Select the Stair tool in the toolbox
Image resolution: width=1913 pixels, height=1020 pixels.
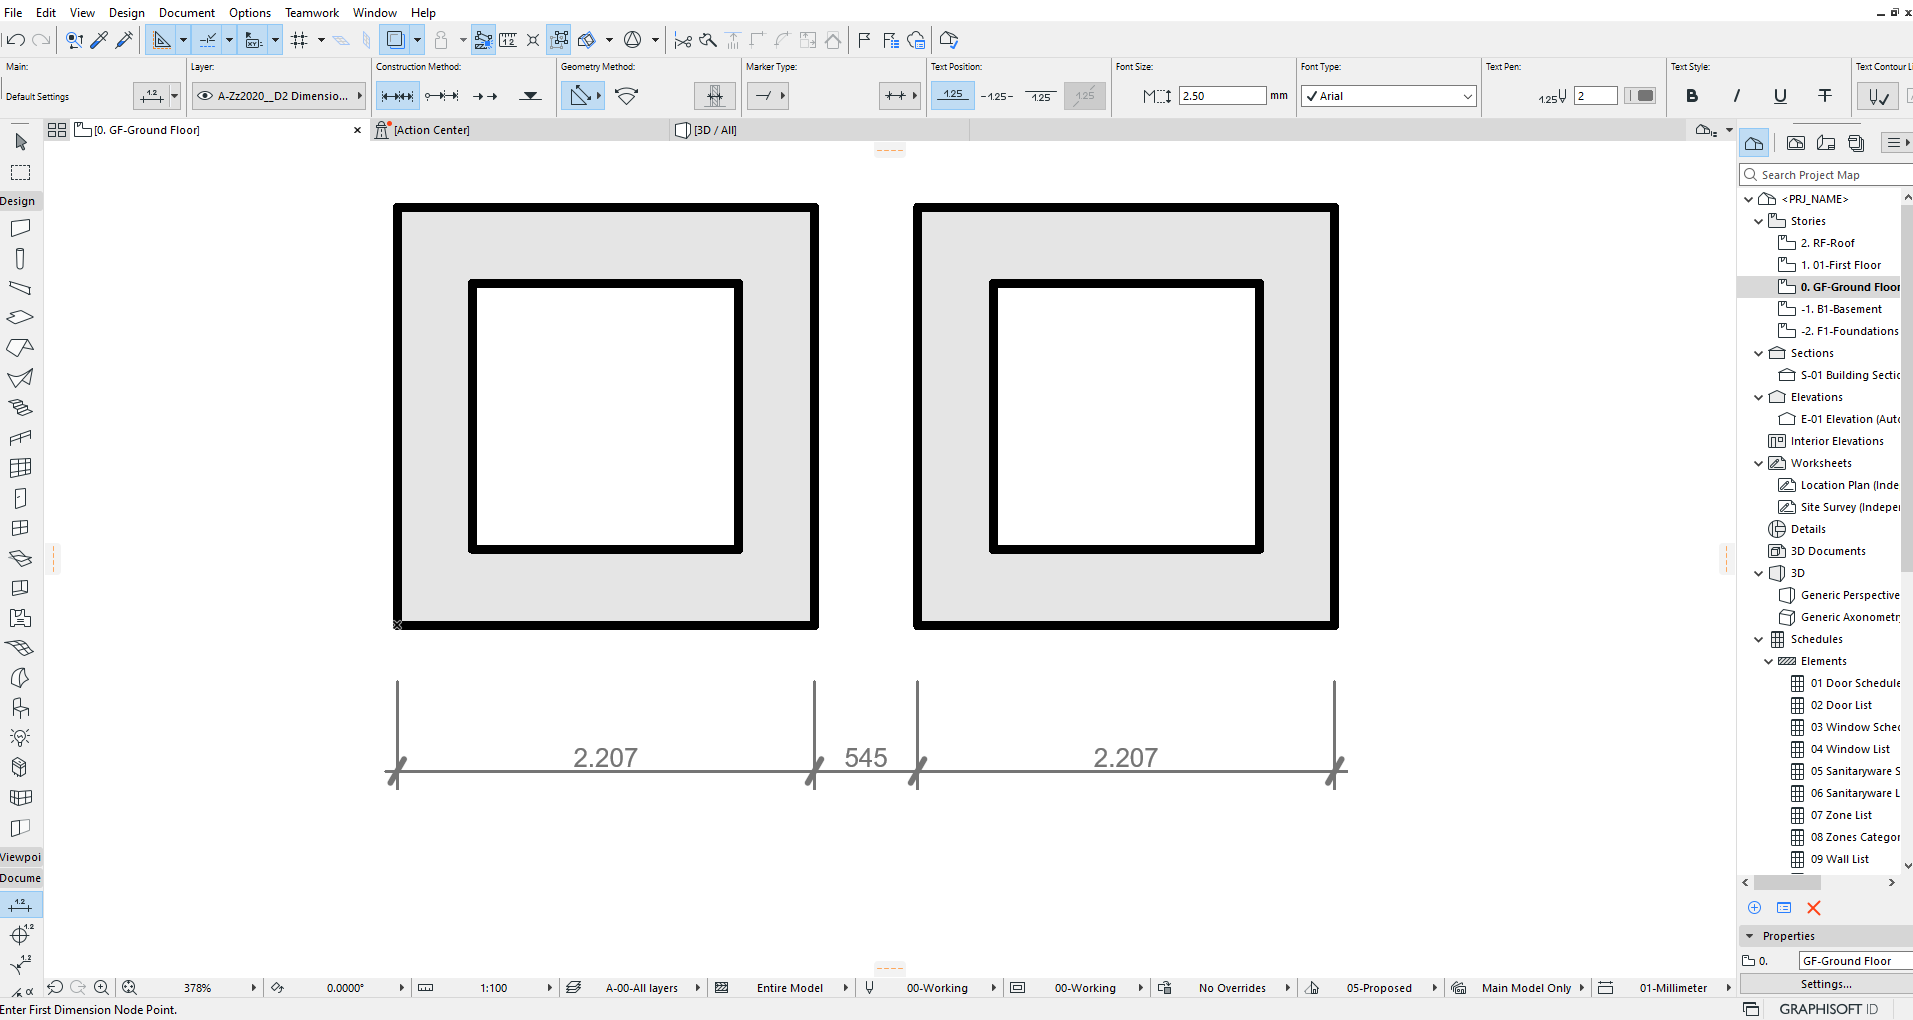(20, 408)
